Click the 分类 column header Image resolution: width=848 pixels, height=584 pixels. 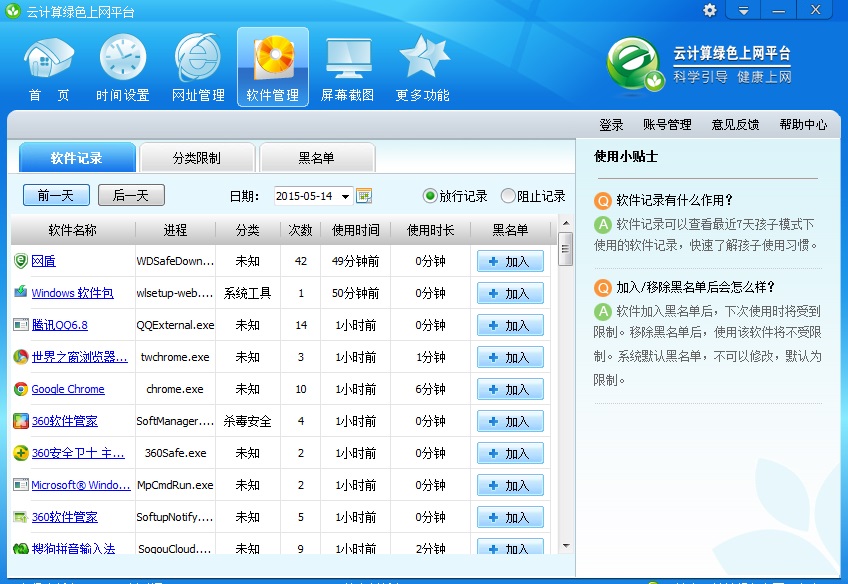(x=248, y=230)
